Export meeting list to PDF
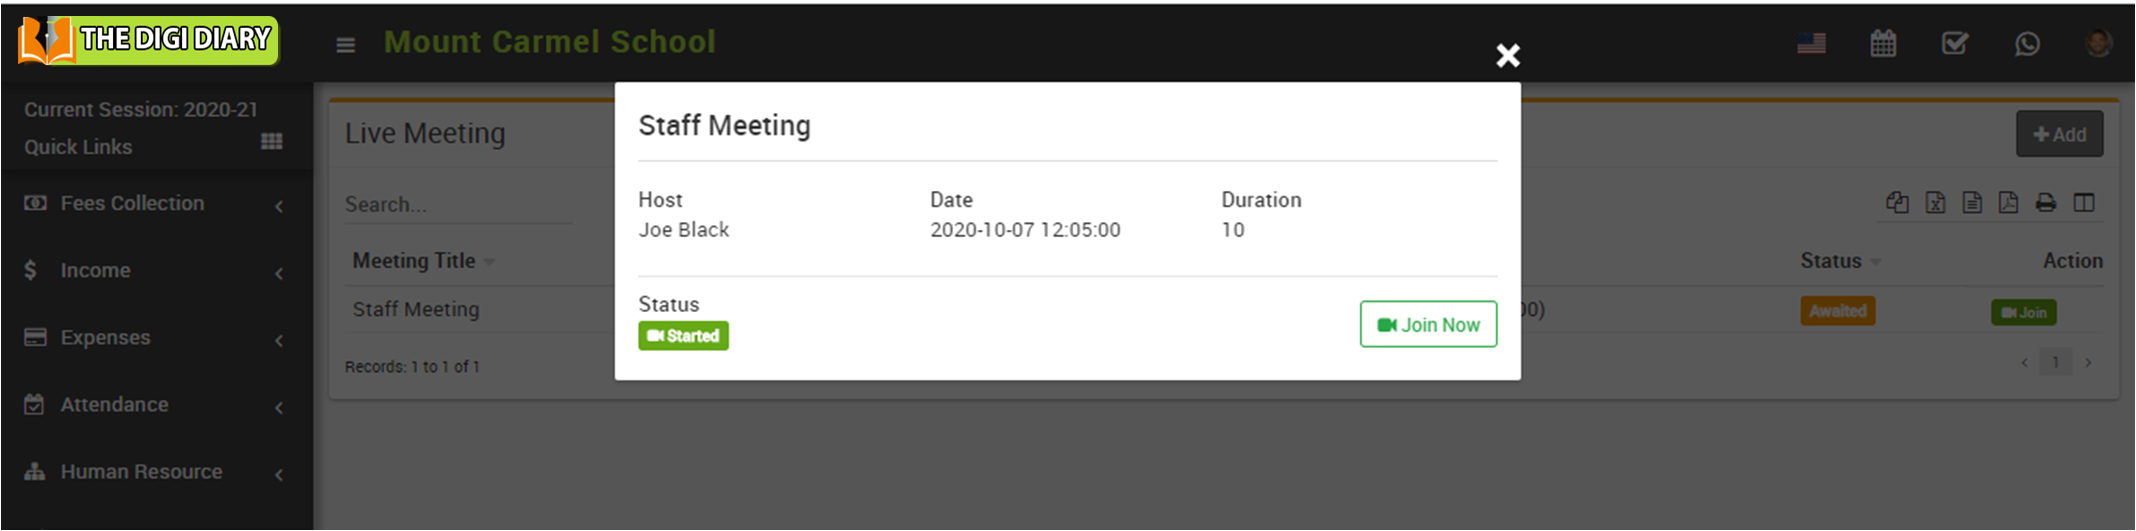This screenshot has height=531, width=2136. coord(2008,203)
